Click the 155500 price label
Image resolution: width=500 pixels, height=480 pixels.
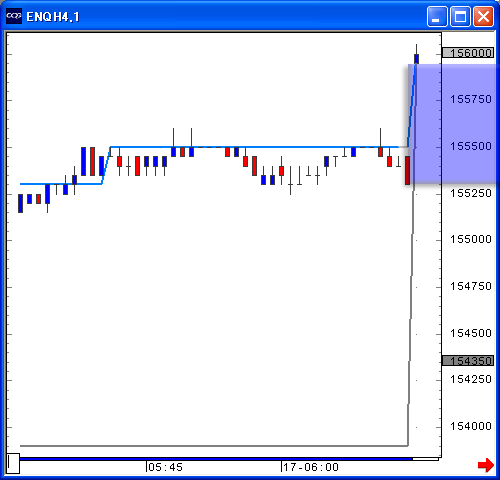(471, 146)
